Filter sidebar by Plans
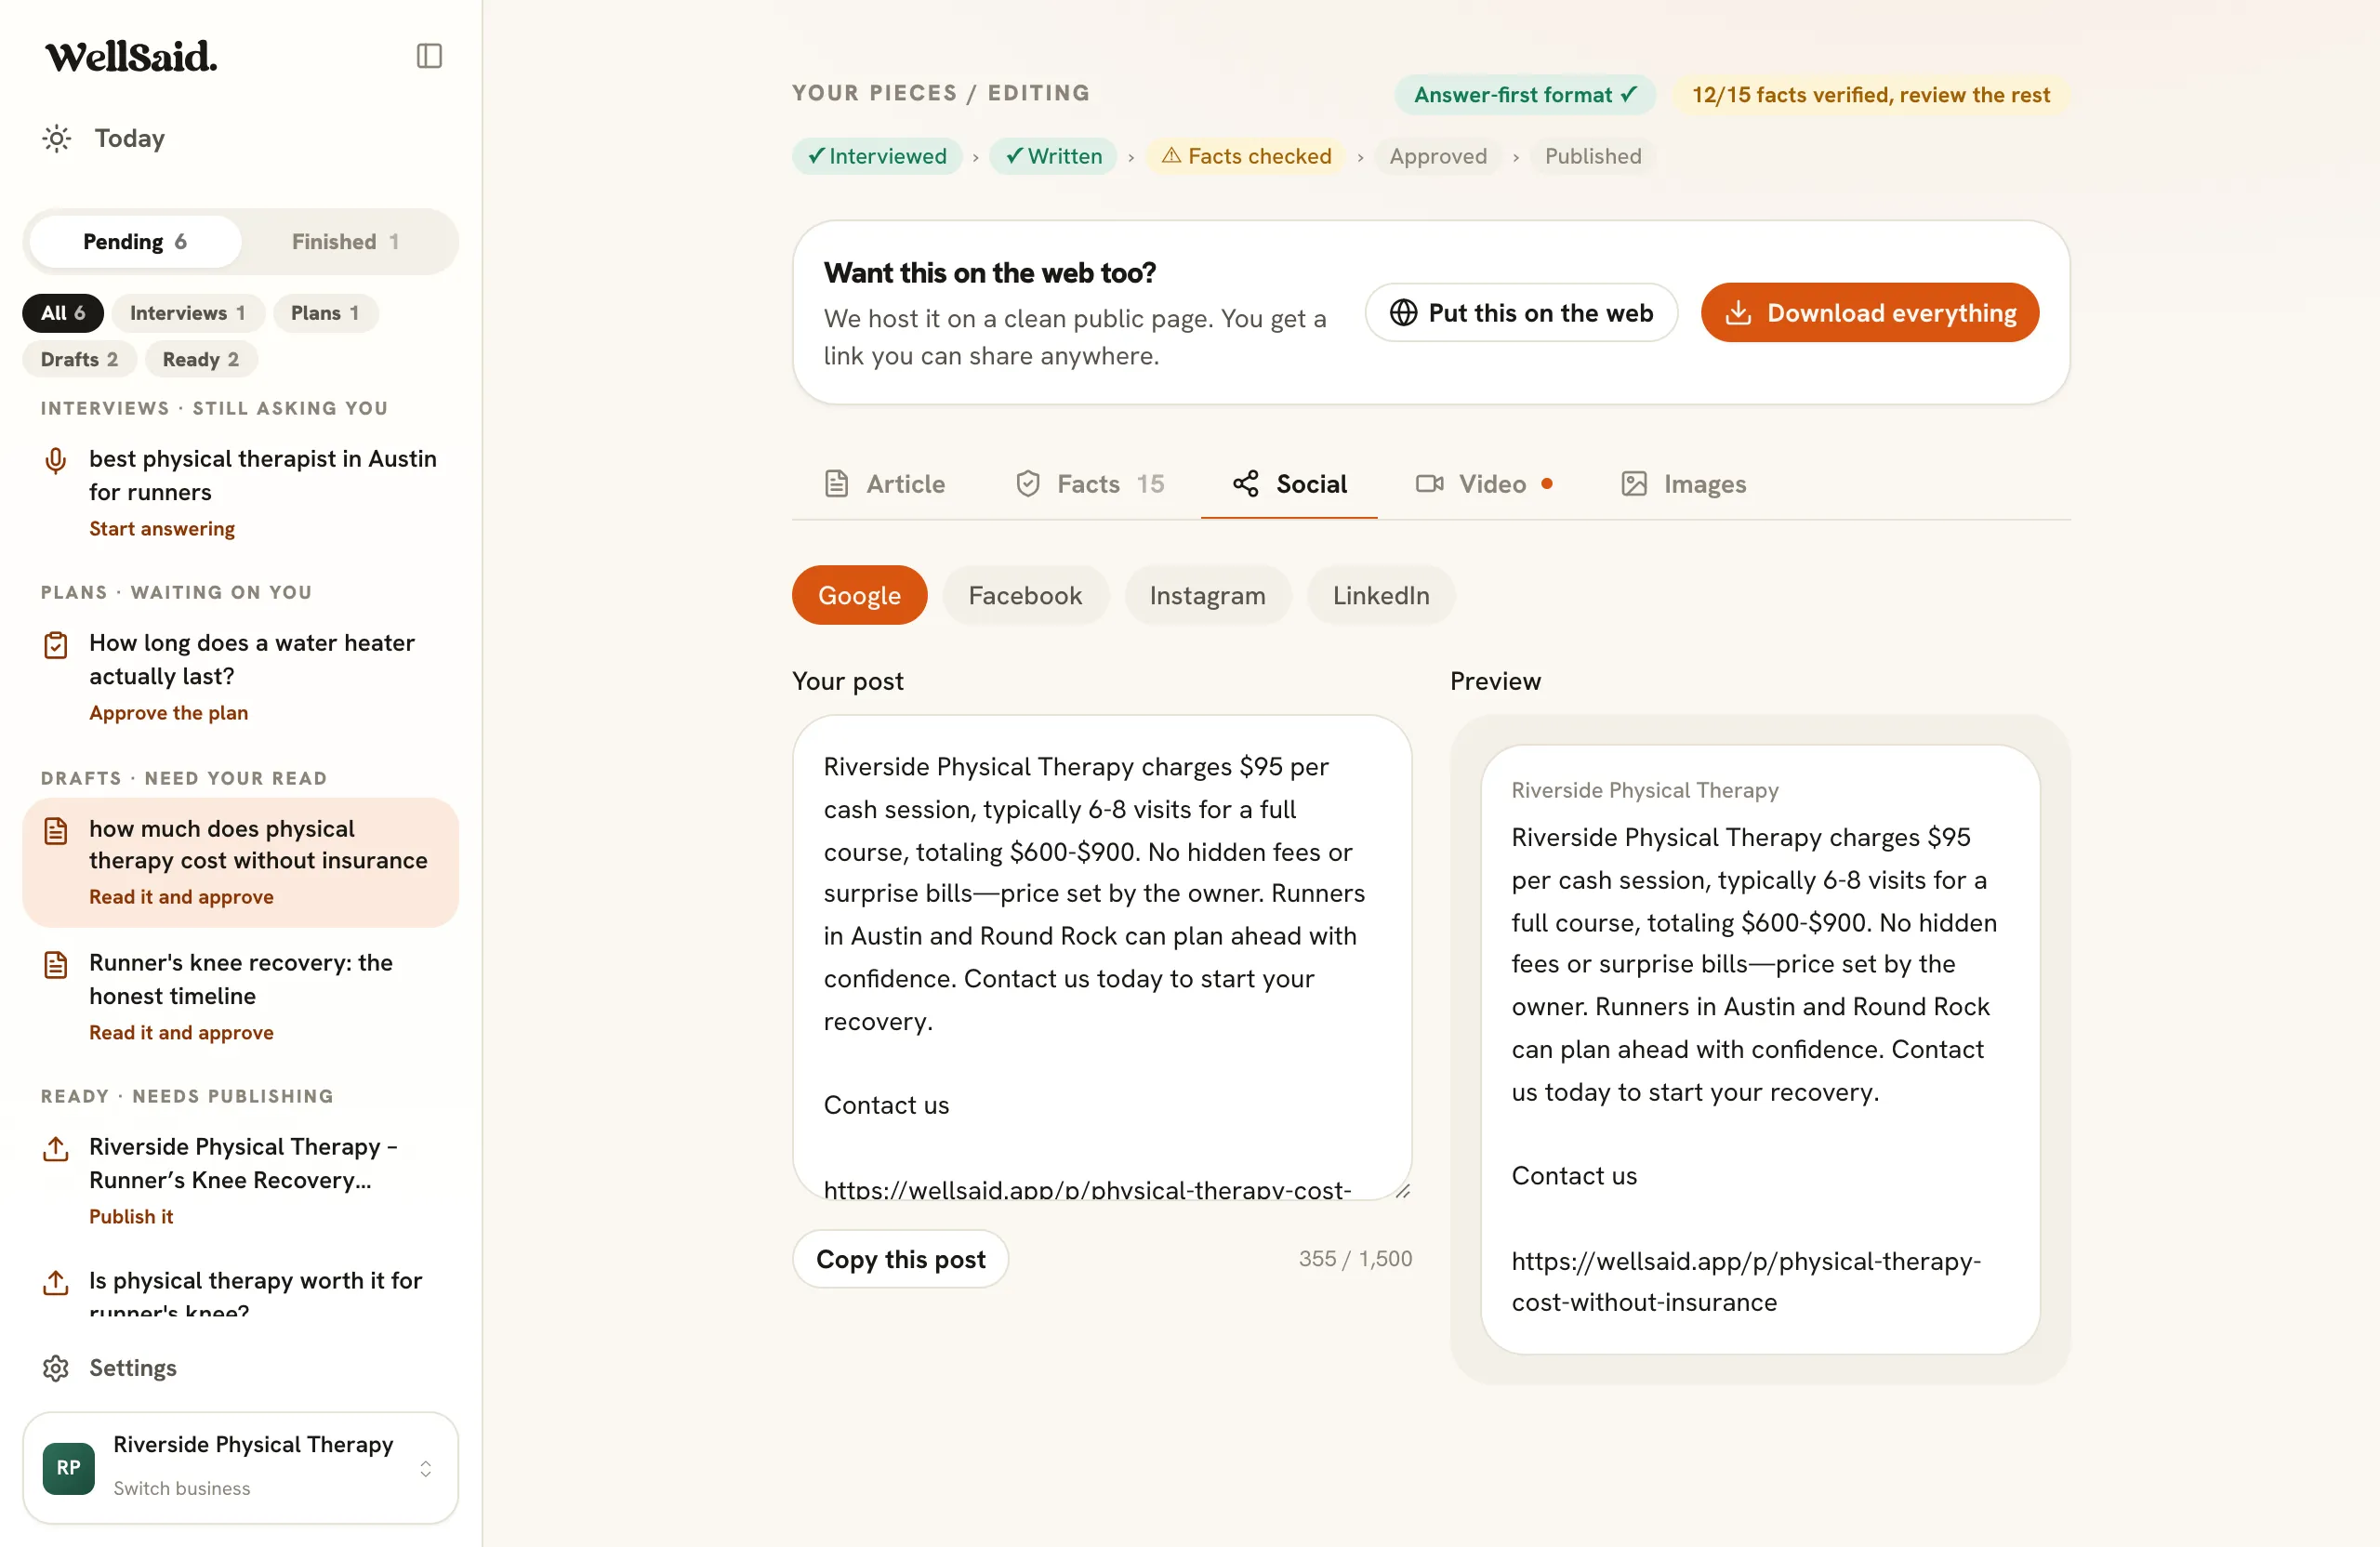 (x=325, y=313)
